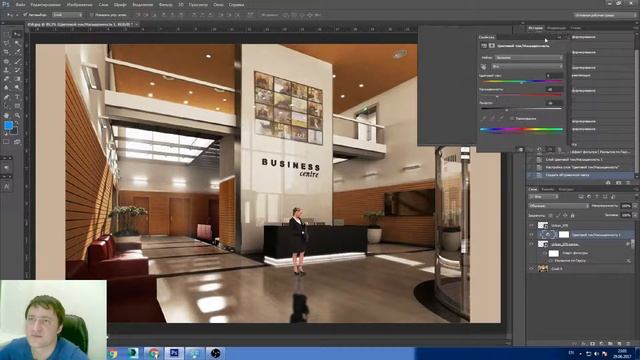The image size is (640, 360).
Task: Toggle the Автовыбор checkbox in options bar
Action: 25,15
